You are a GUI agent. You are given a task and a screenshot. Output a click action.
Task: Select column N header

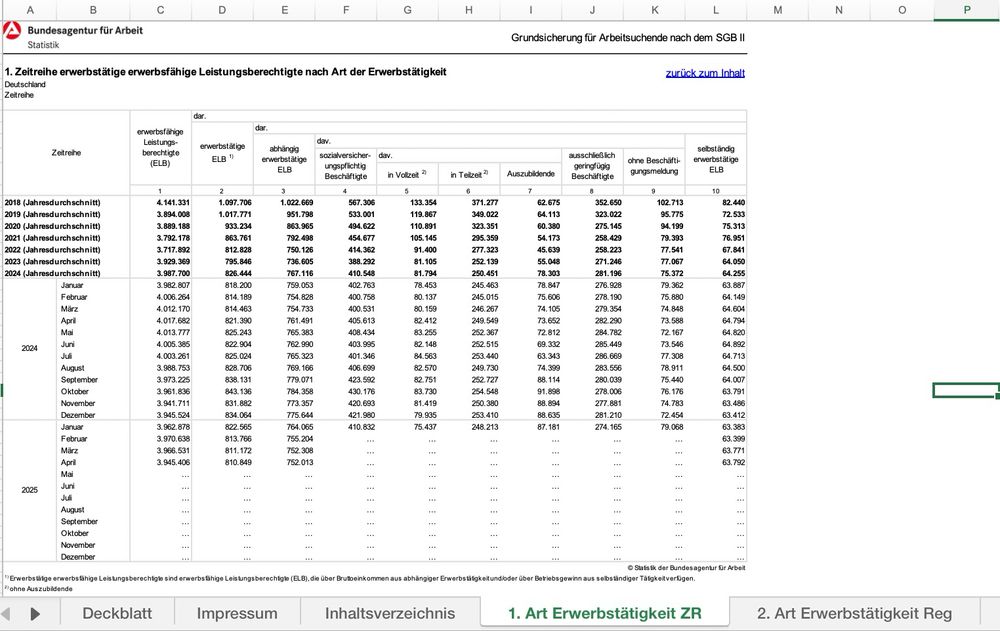click(x=839, y=10)
